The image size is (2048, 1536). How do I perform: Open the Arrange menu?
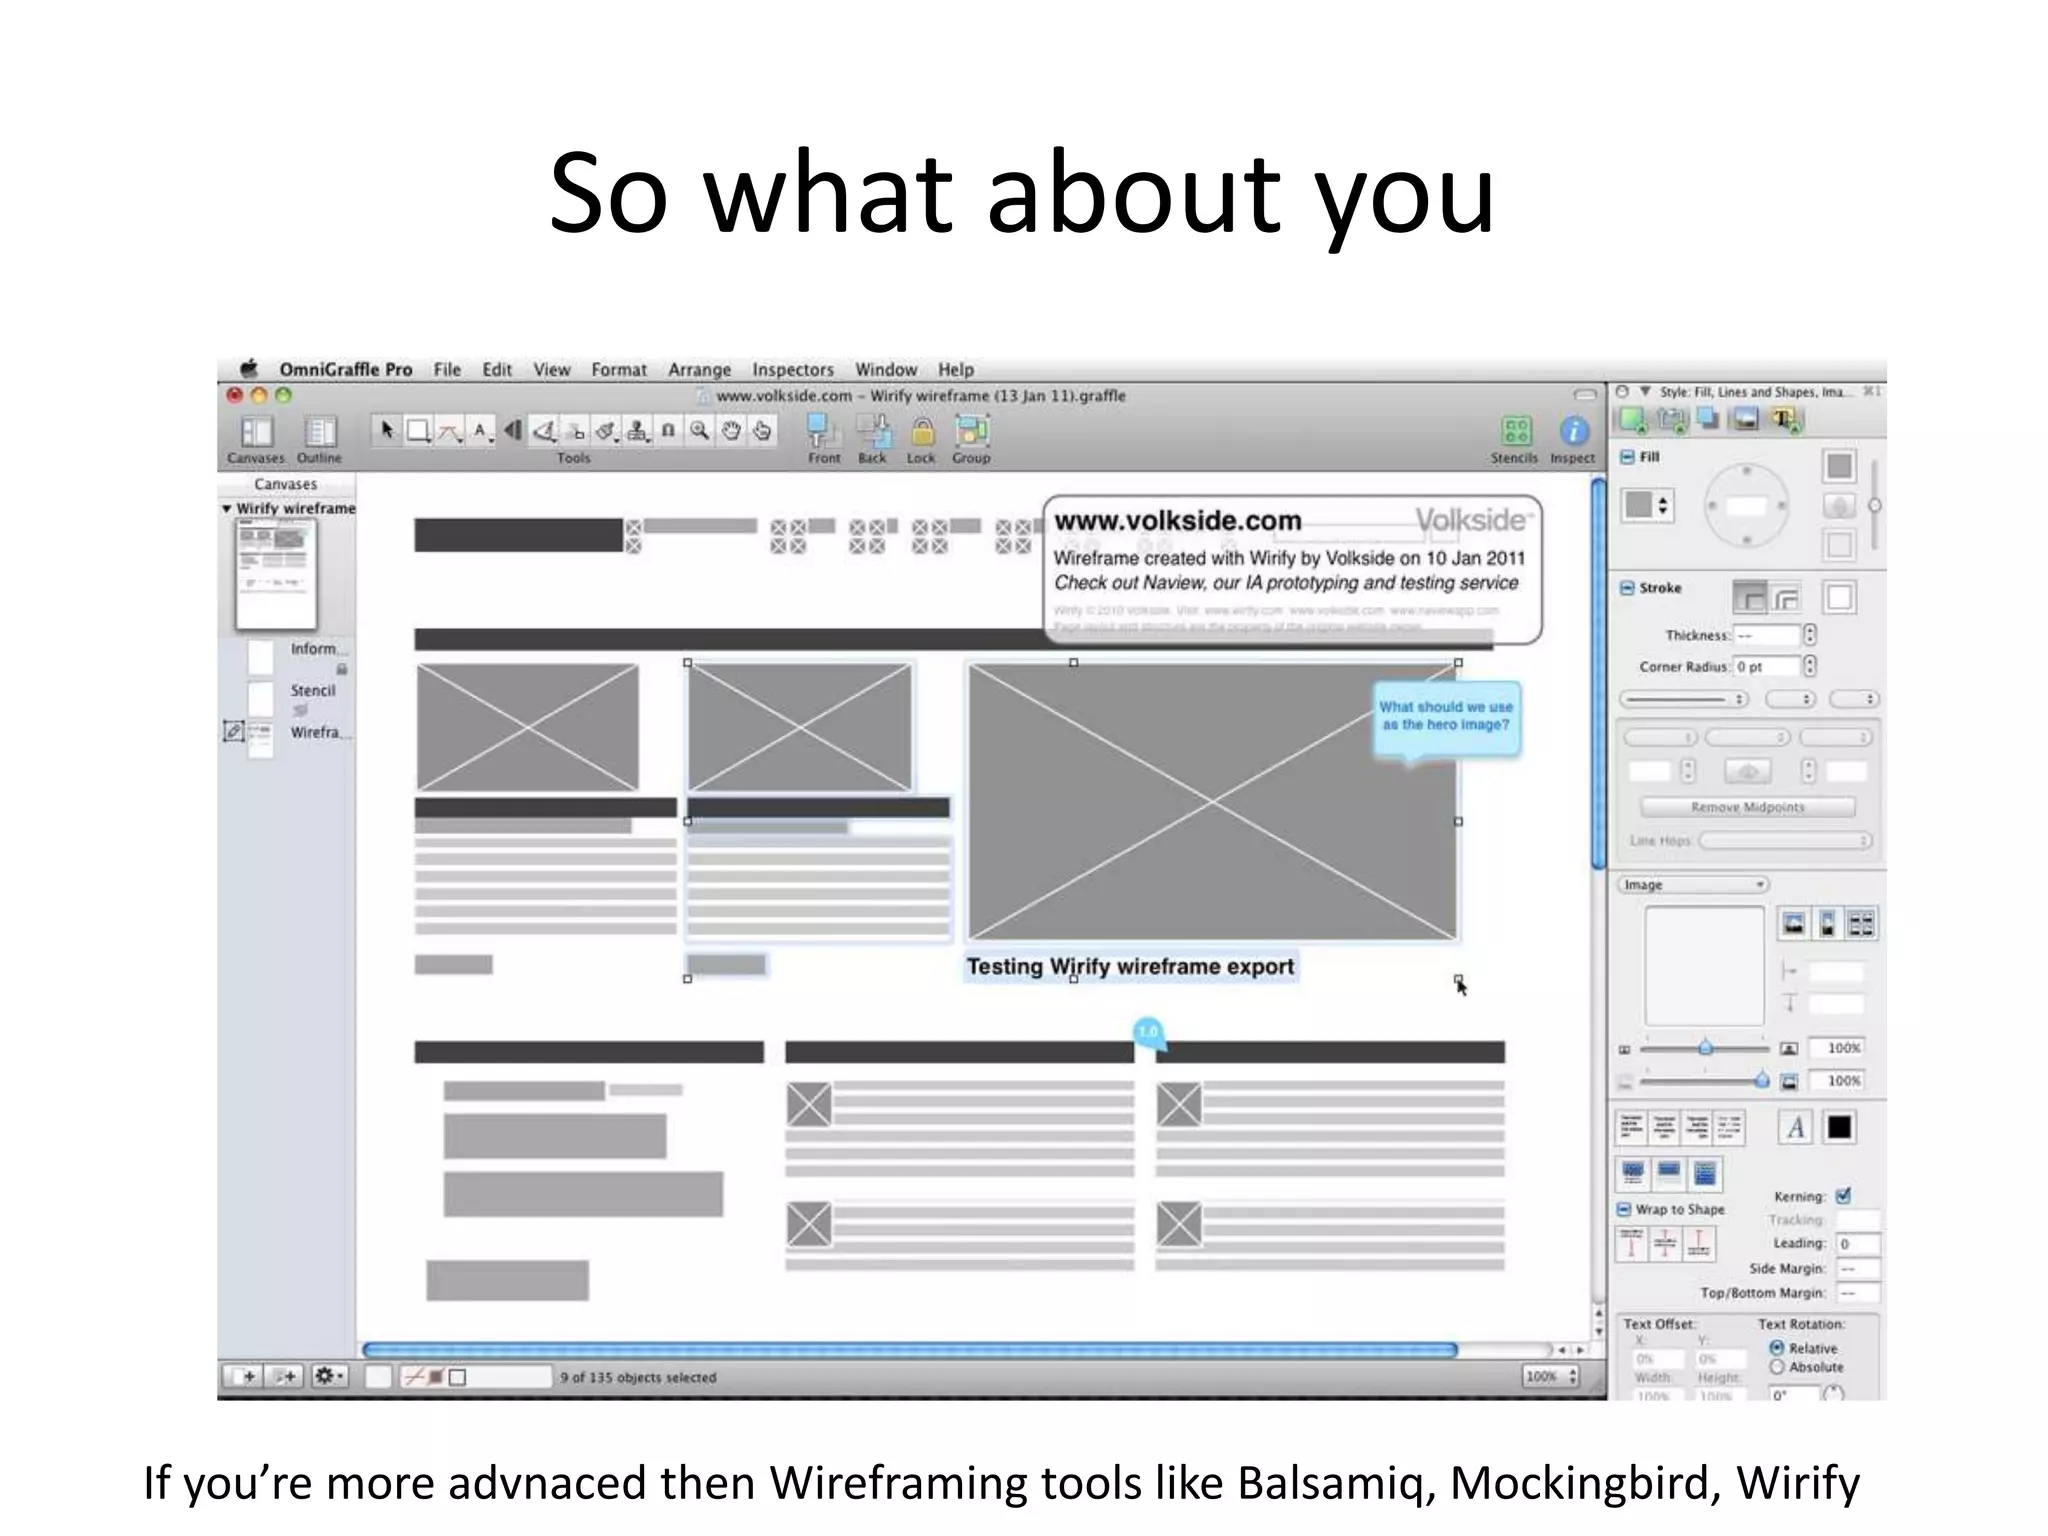[x=699, y=370]
